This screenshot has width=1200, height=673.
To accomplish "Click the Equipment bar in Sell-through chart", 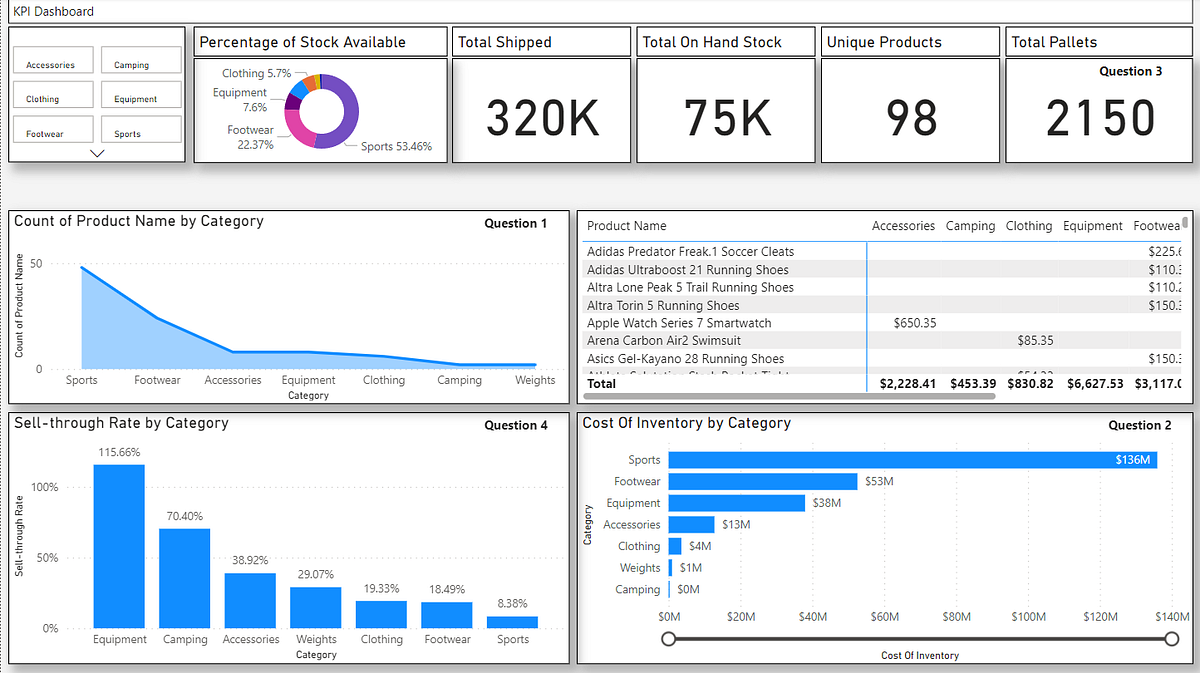I will pyautogui.click(x=119, y=545).
